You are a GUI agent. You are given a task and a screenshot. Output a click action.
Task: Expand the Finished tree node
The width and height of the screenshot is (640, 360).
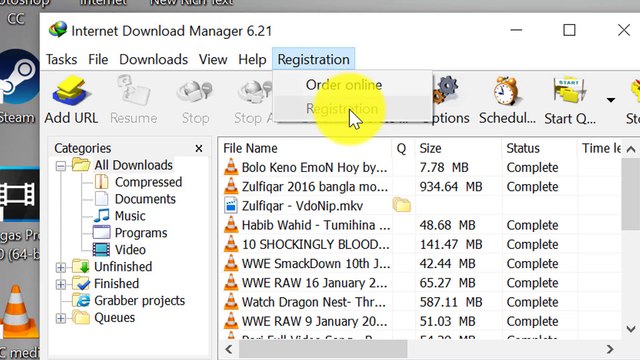60,284
